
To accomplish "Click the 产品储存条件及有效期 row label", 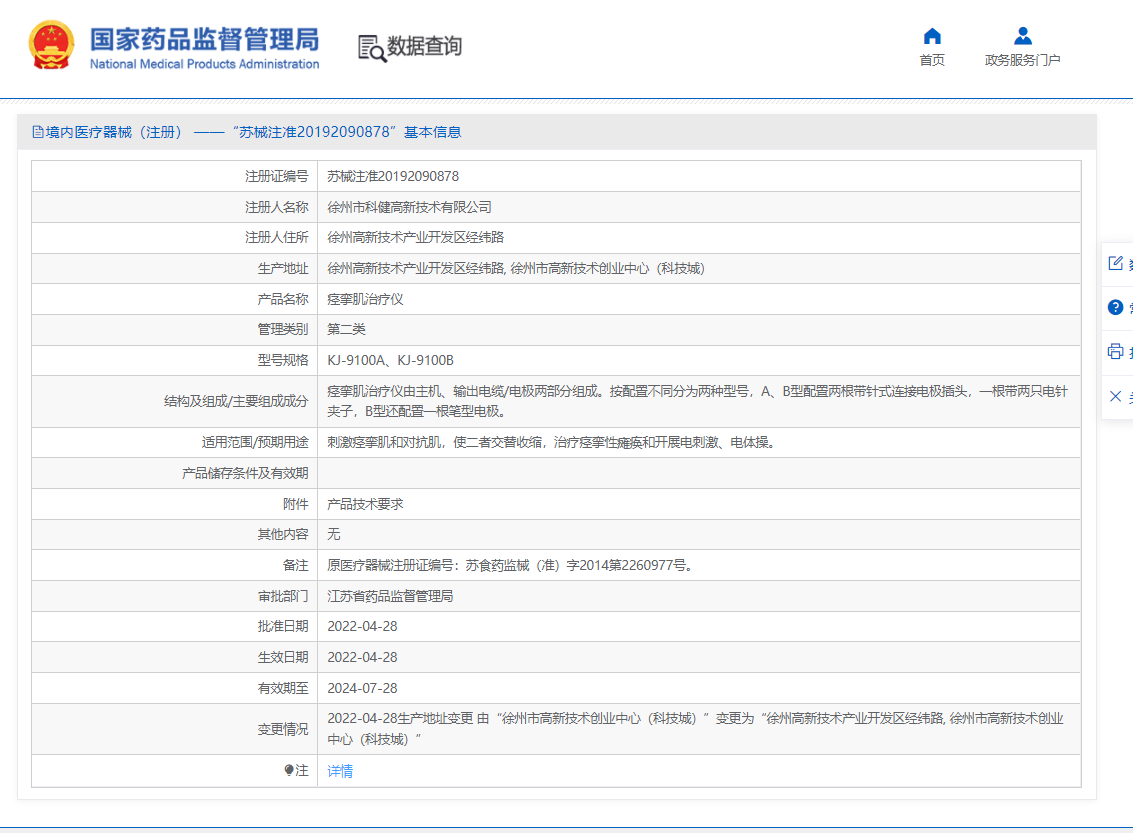I will [245, 473].
